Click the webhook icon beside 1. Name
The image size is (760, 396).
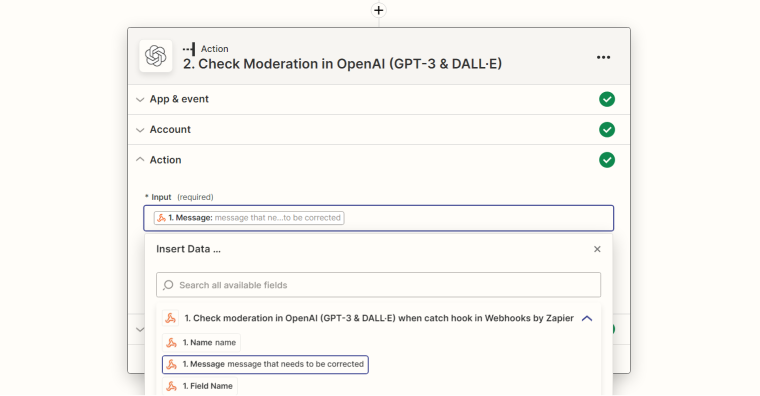[172, 343]
